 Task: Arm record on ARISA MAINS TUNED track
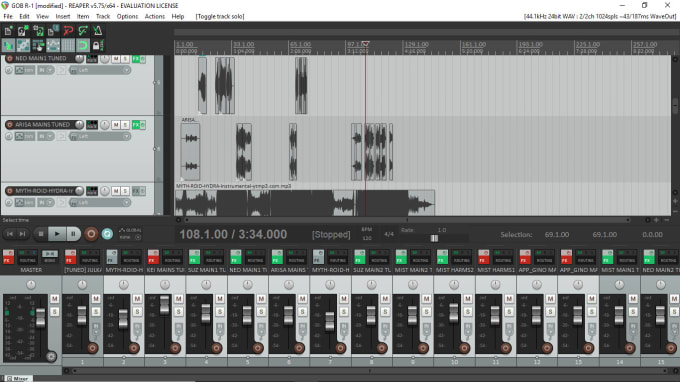(x=9, y=125)
